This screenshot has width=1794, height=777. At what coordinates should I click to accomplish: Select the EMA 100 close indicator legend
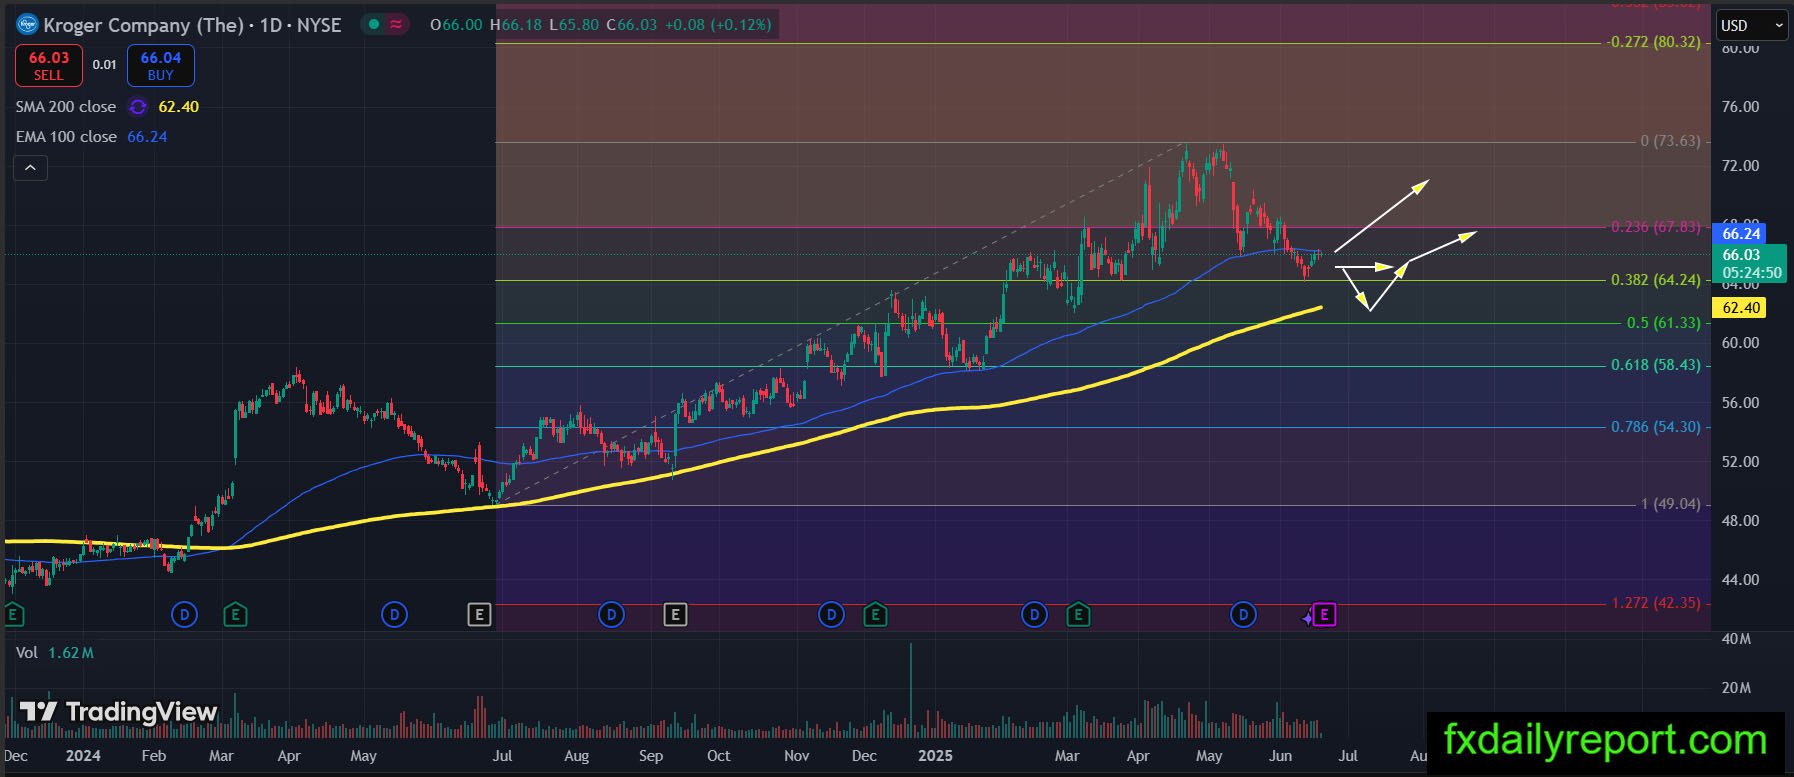66,137
